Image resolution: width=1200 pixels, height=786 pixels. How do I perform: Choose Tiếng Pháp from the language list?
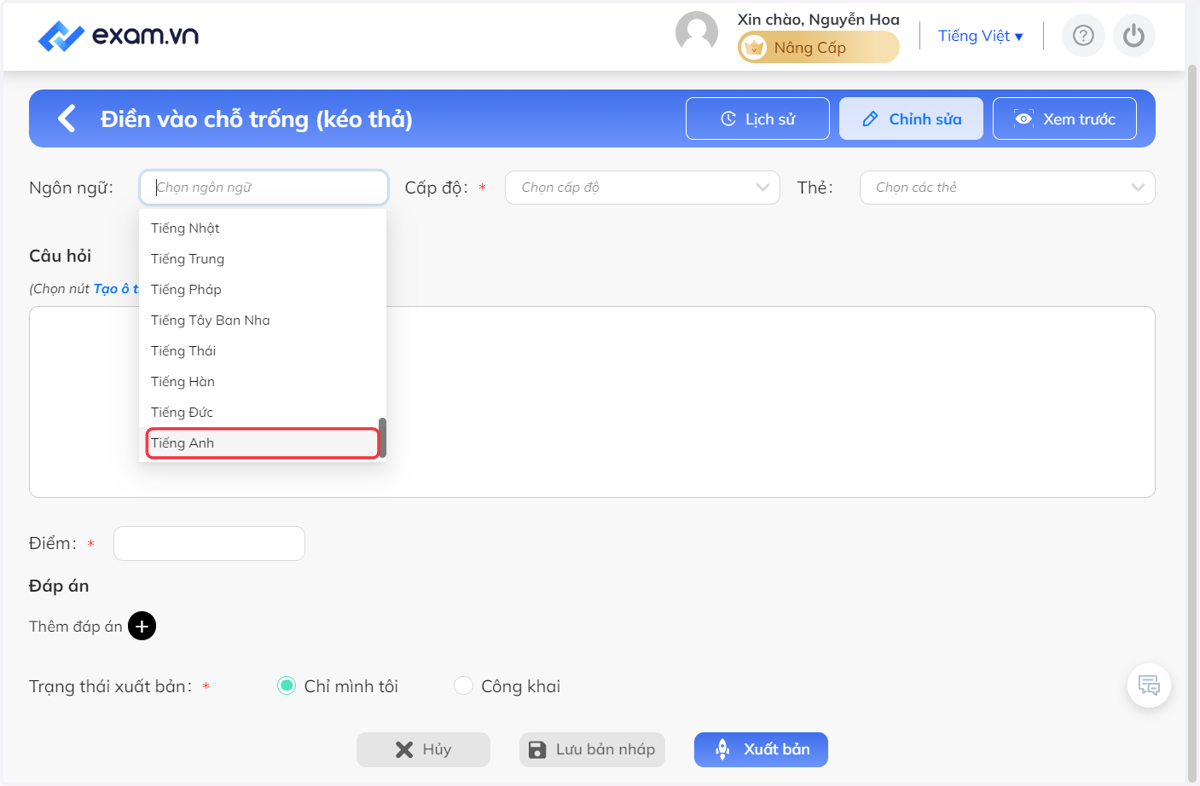click(260, 290)
